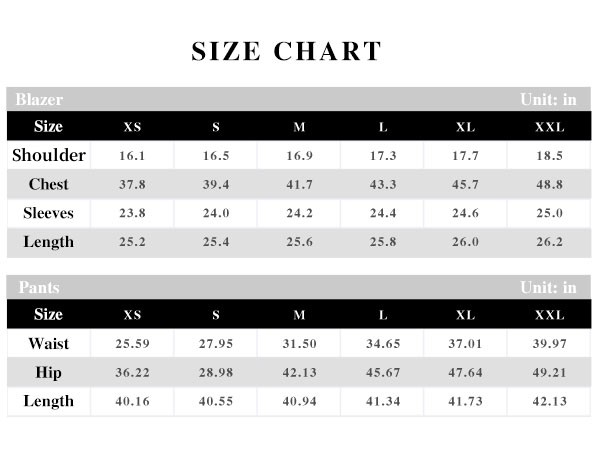Click the Pants M column header
Screen dimensions: 600x450
pos(299,315)
